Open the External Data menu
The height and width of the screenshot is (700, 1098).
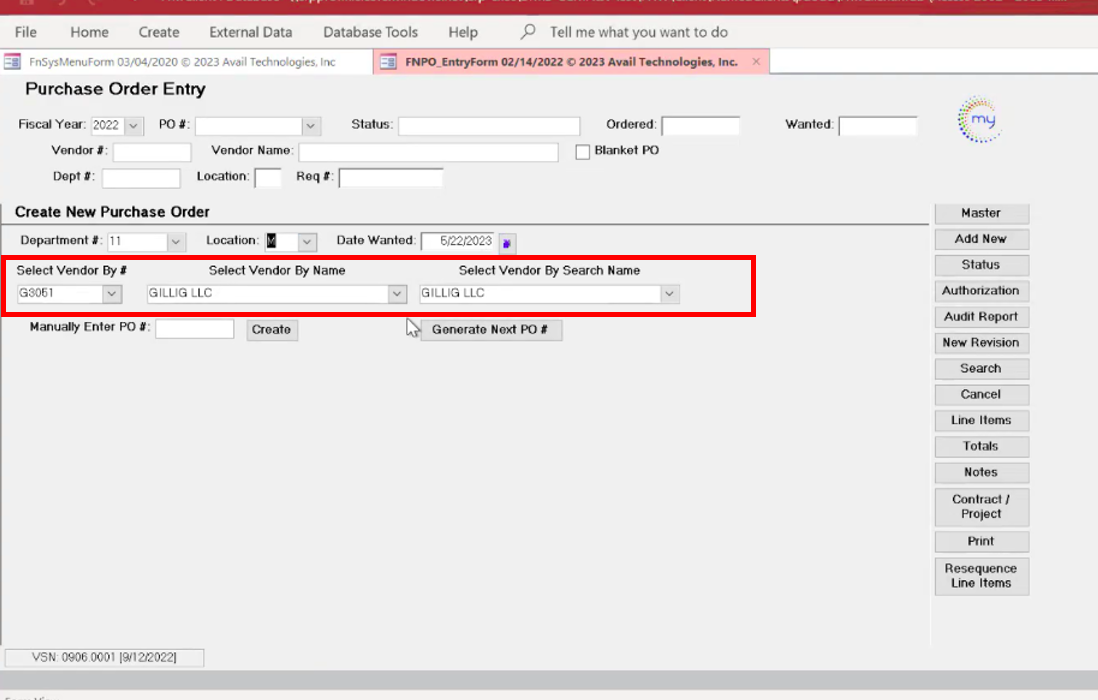point(250,32)
